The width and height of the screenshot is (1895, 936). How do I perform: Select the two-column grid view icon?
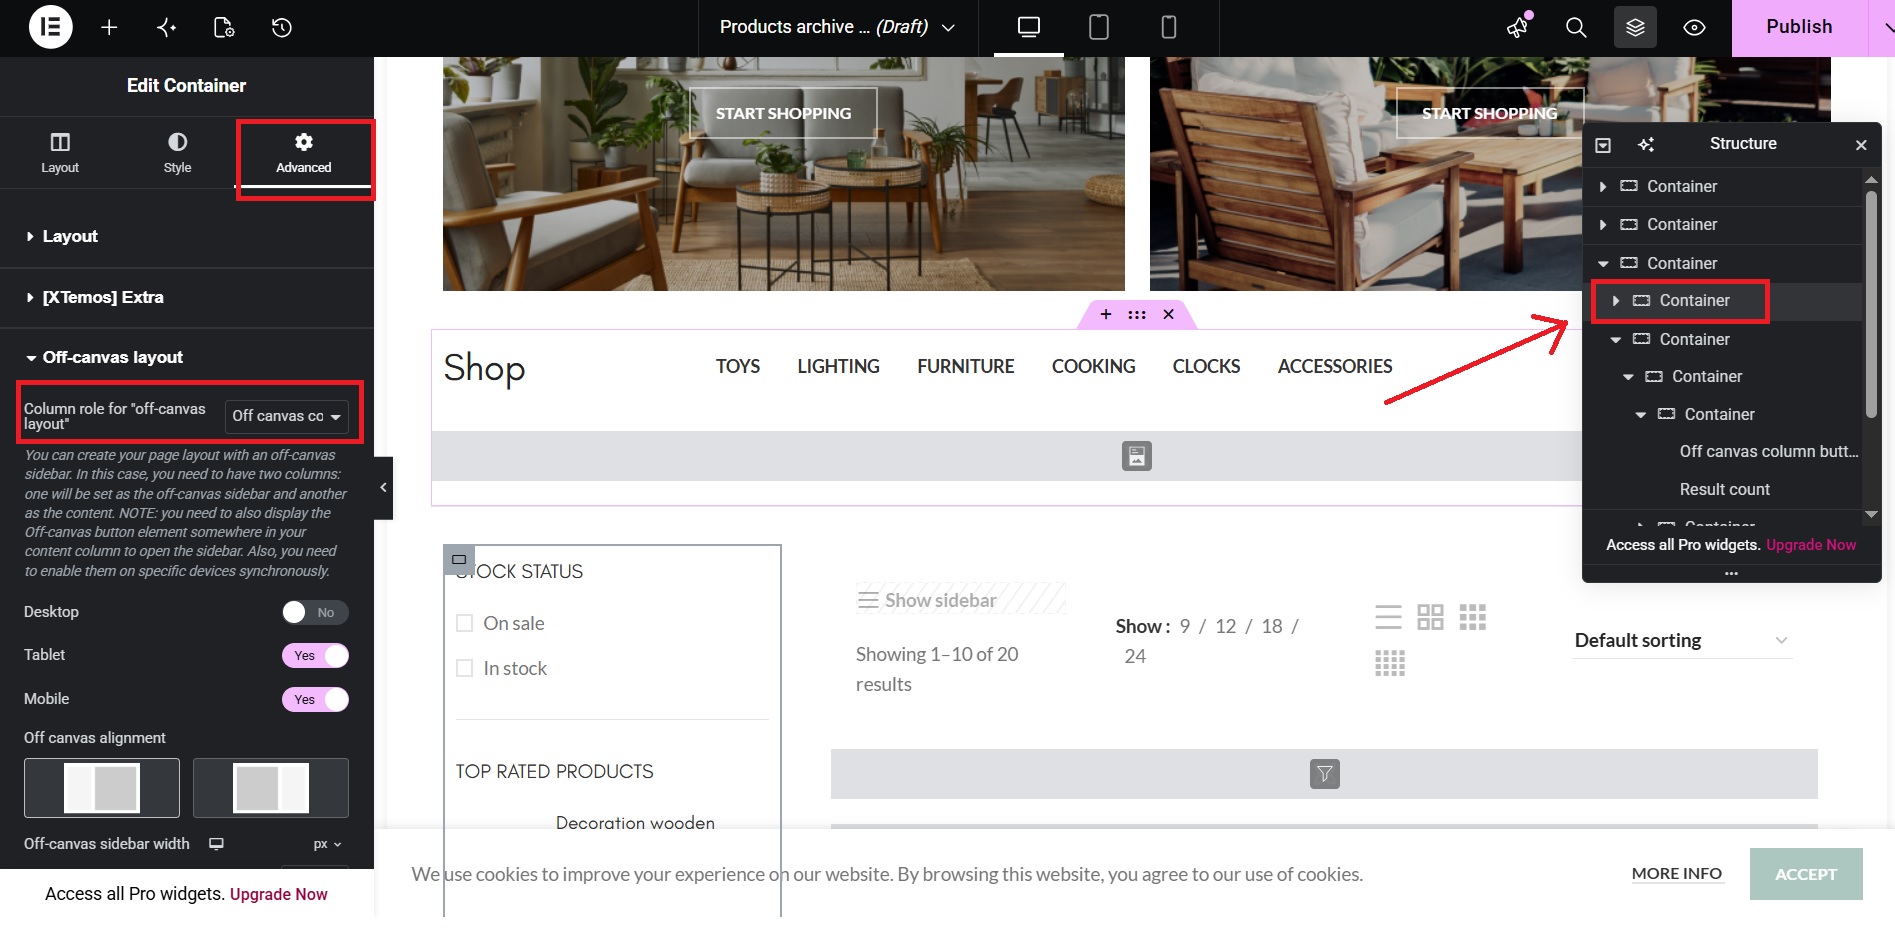(x=1430, y=617)
